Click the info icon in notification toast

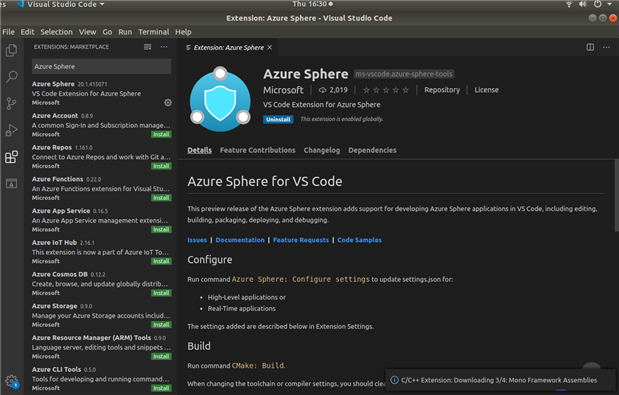tap(394, 380)
